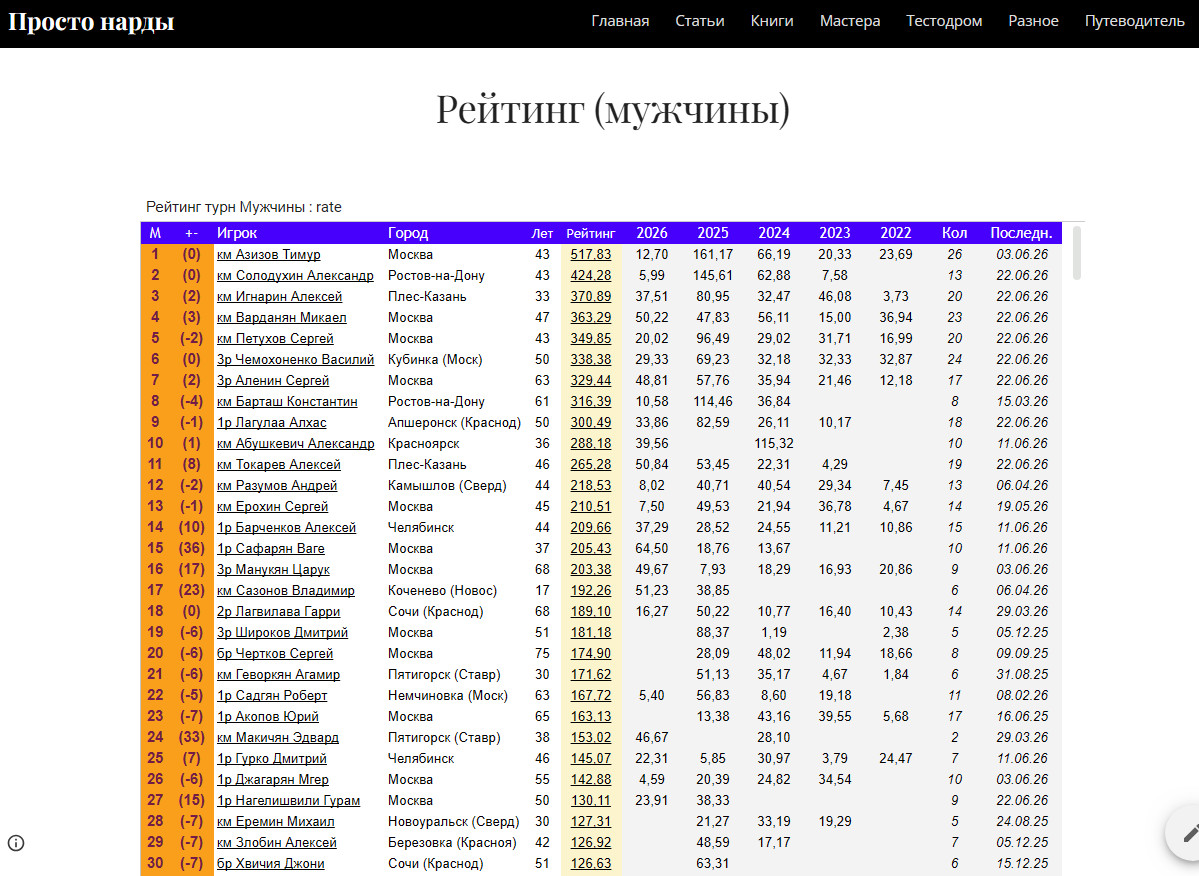Click the table vertical scrollbar

tap(1077, 253)
